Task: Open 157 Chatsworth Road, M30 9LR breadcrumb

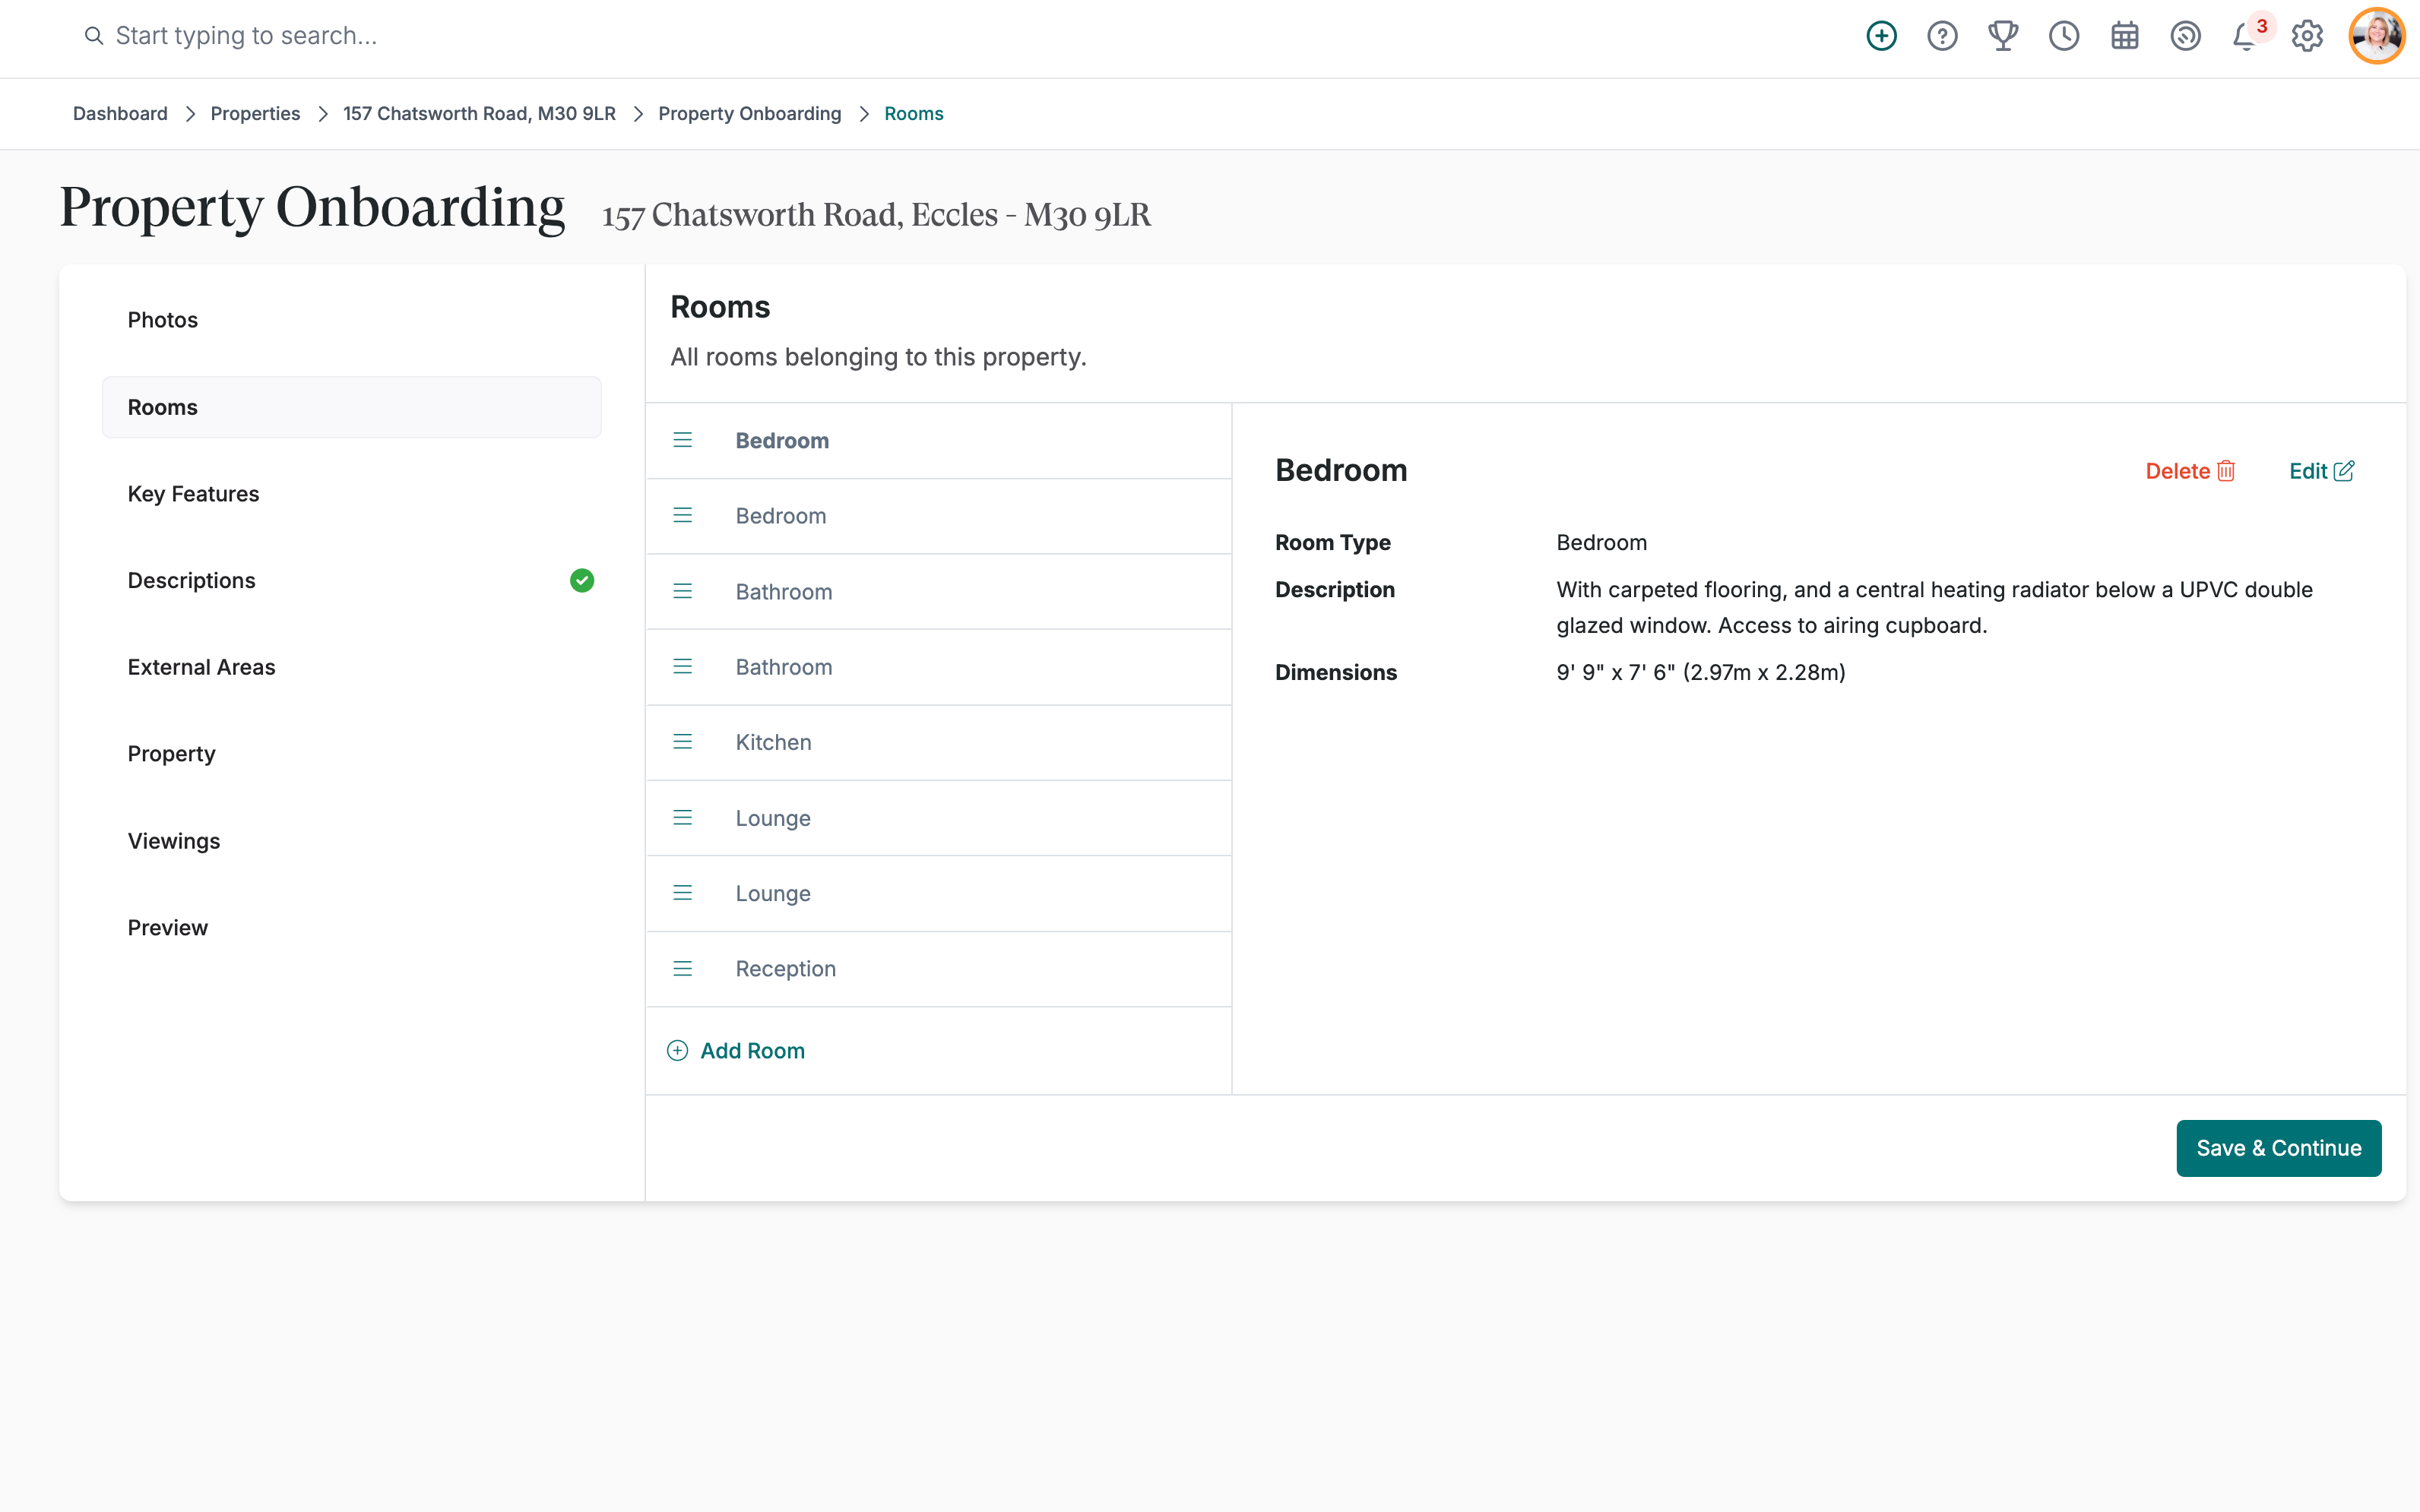Action: pos(479,114)
